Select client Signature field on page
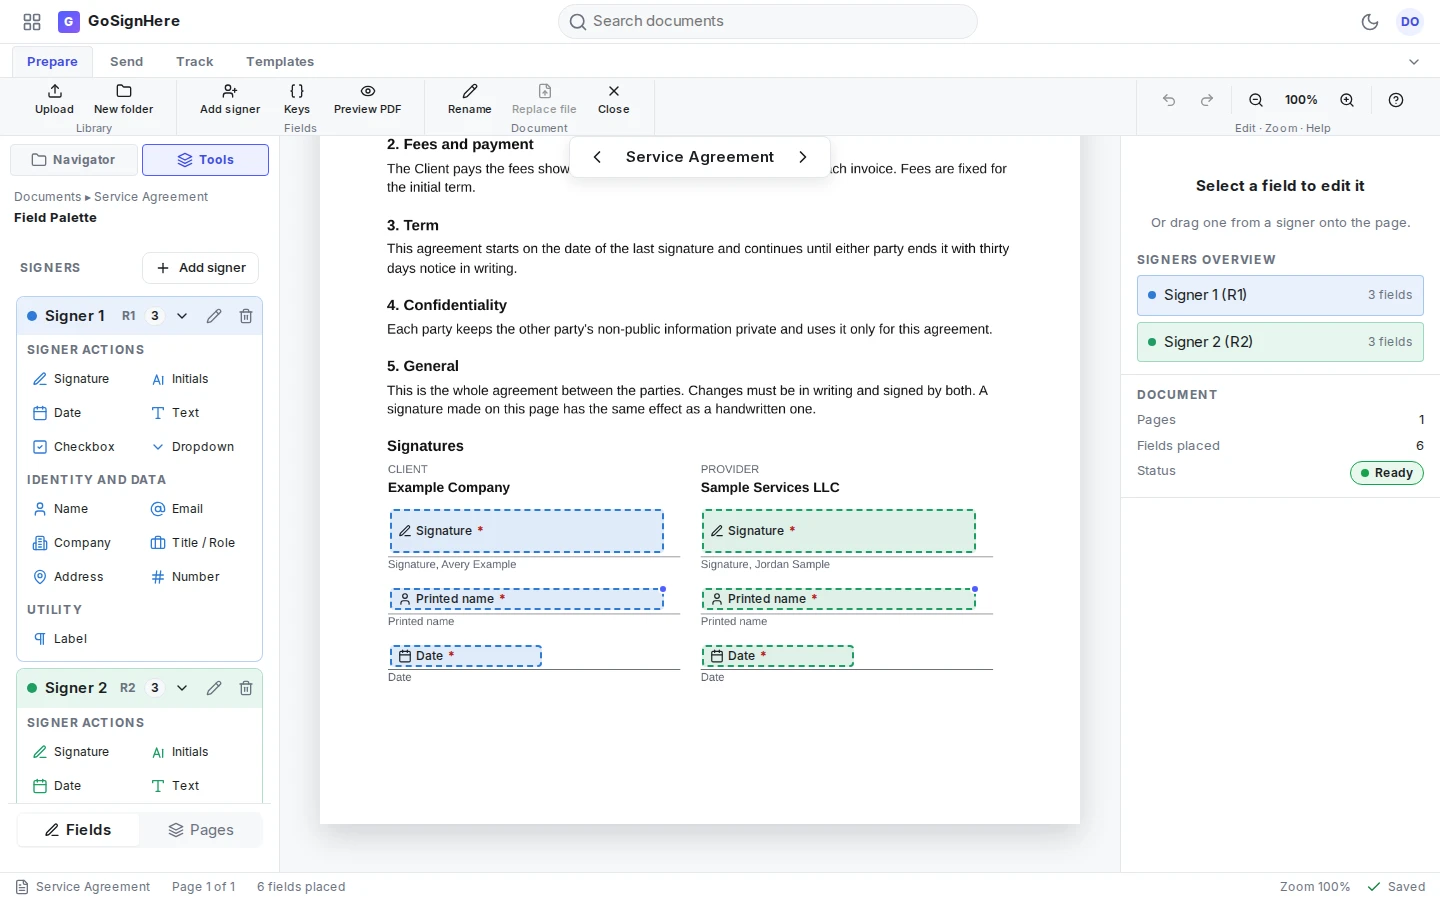 [x=527, y=531]
